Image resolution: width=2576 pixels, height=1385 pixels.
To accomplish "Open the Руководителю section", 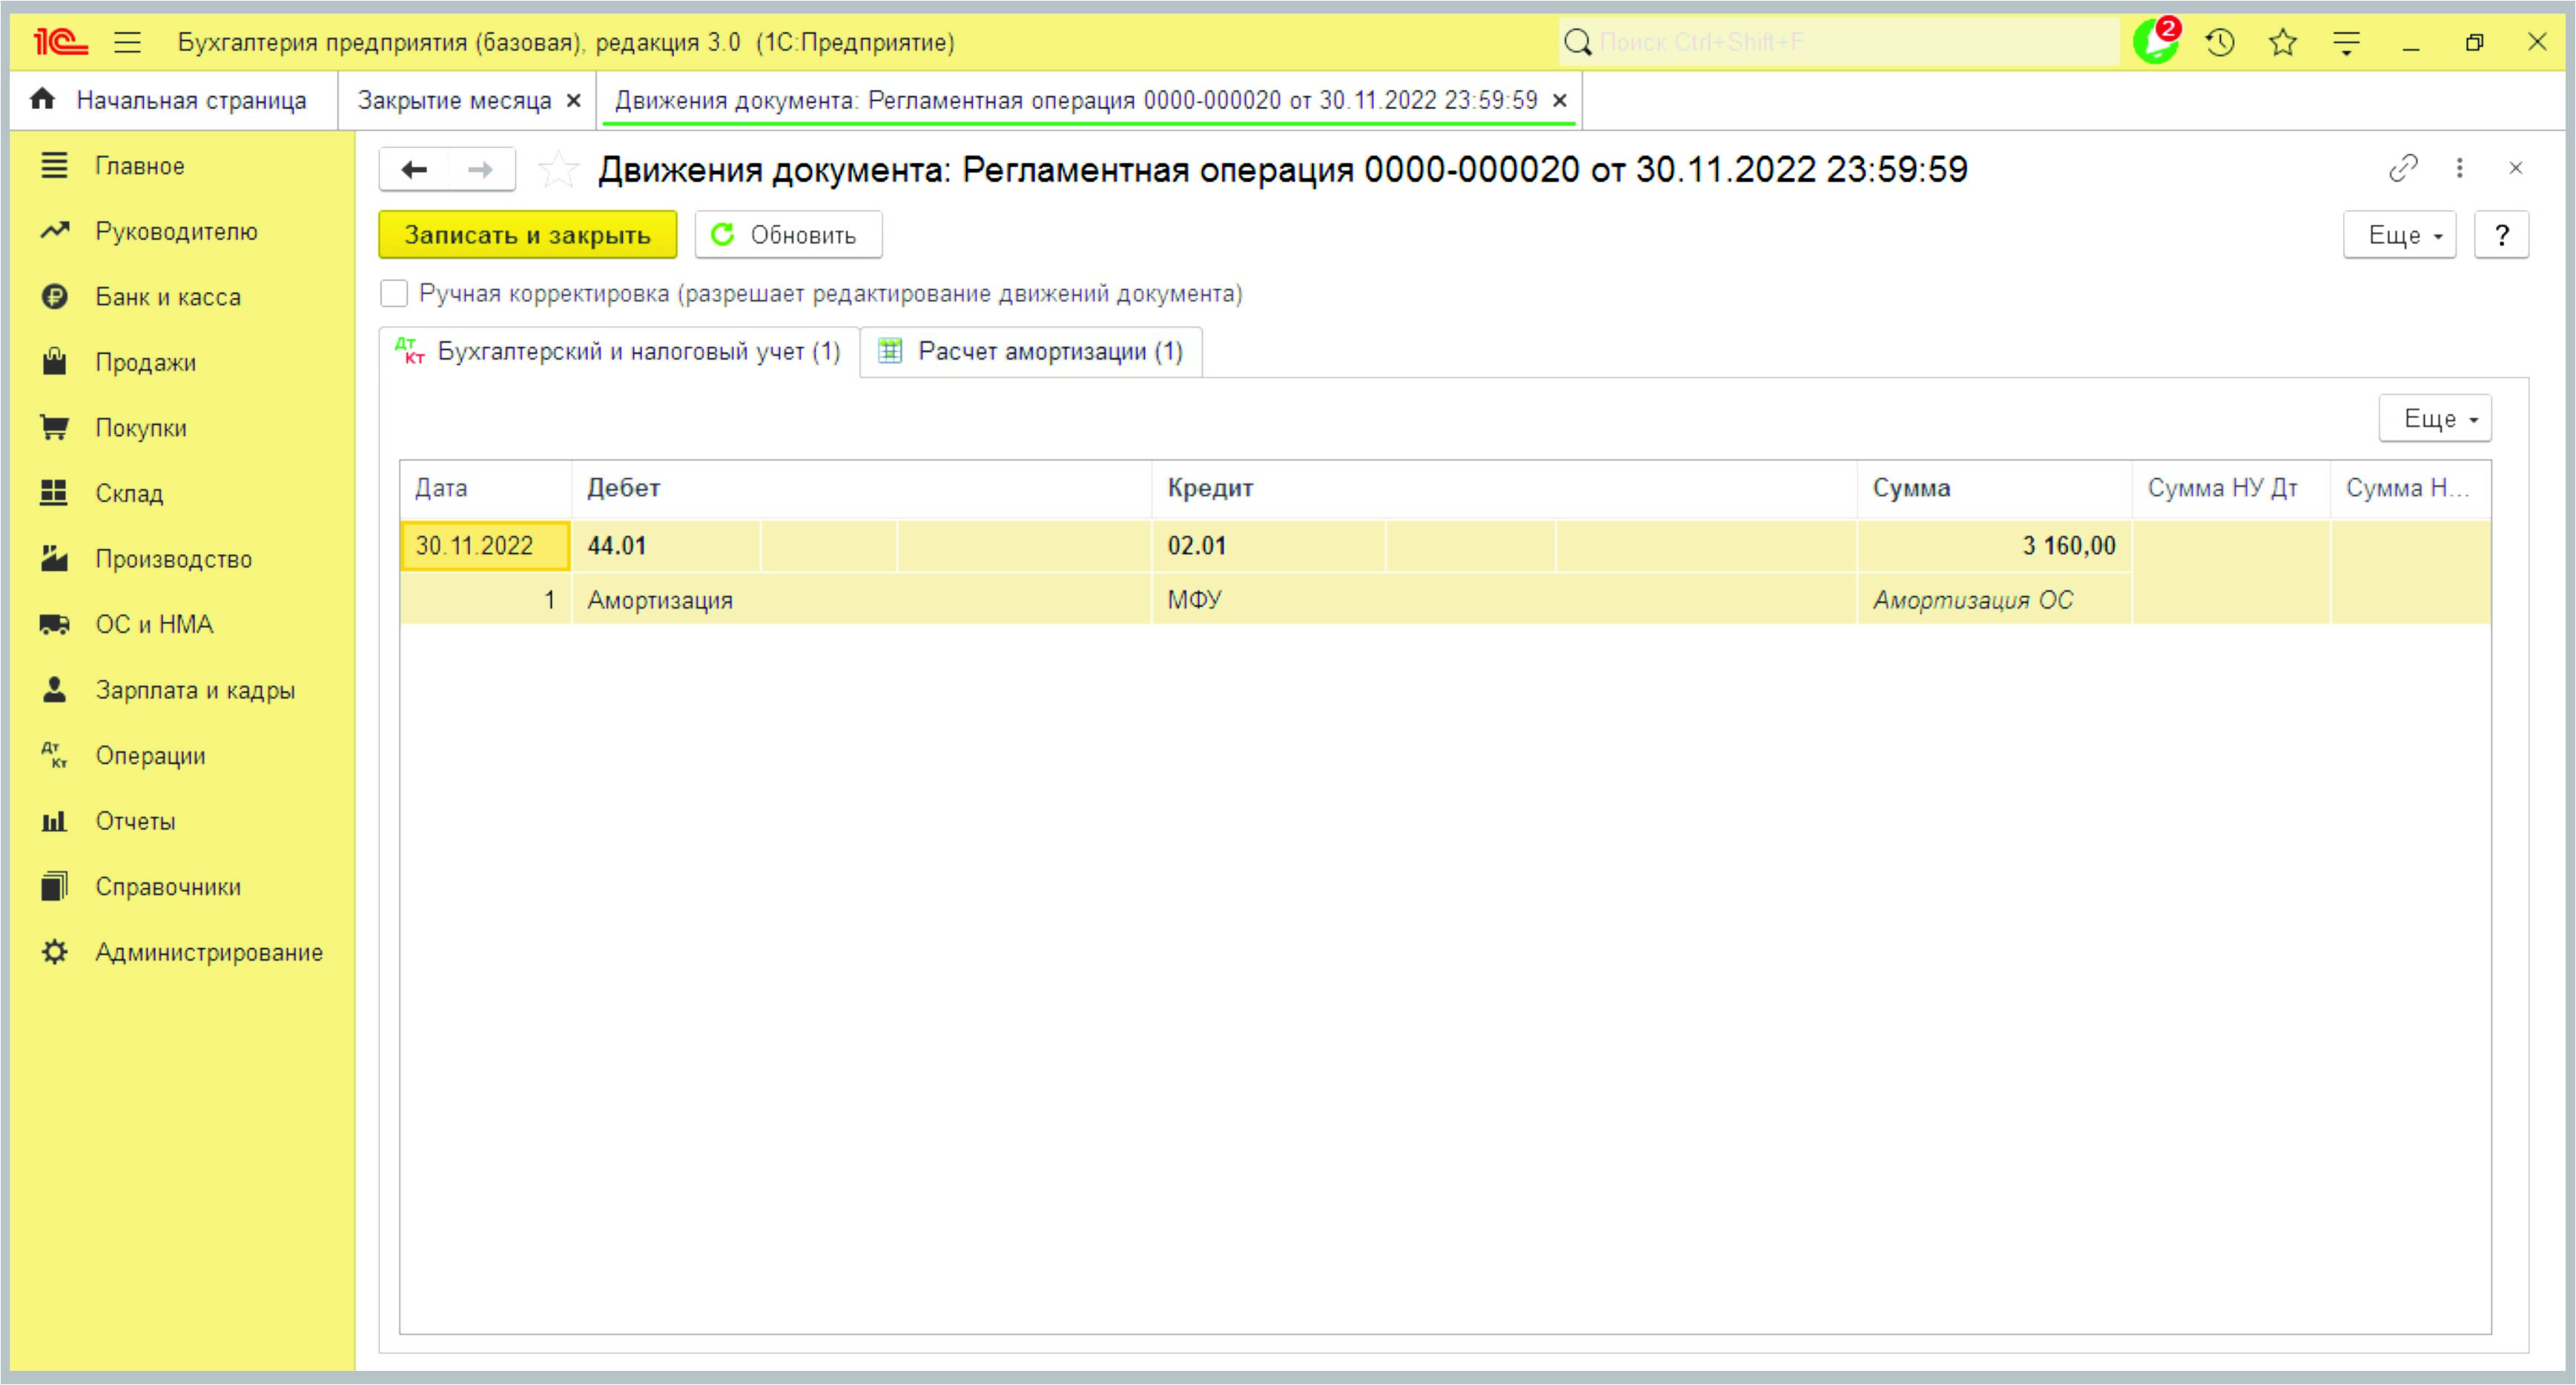I will [x=176, y=231].
